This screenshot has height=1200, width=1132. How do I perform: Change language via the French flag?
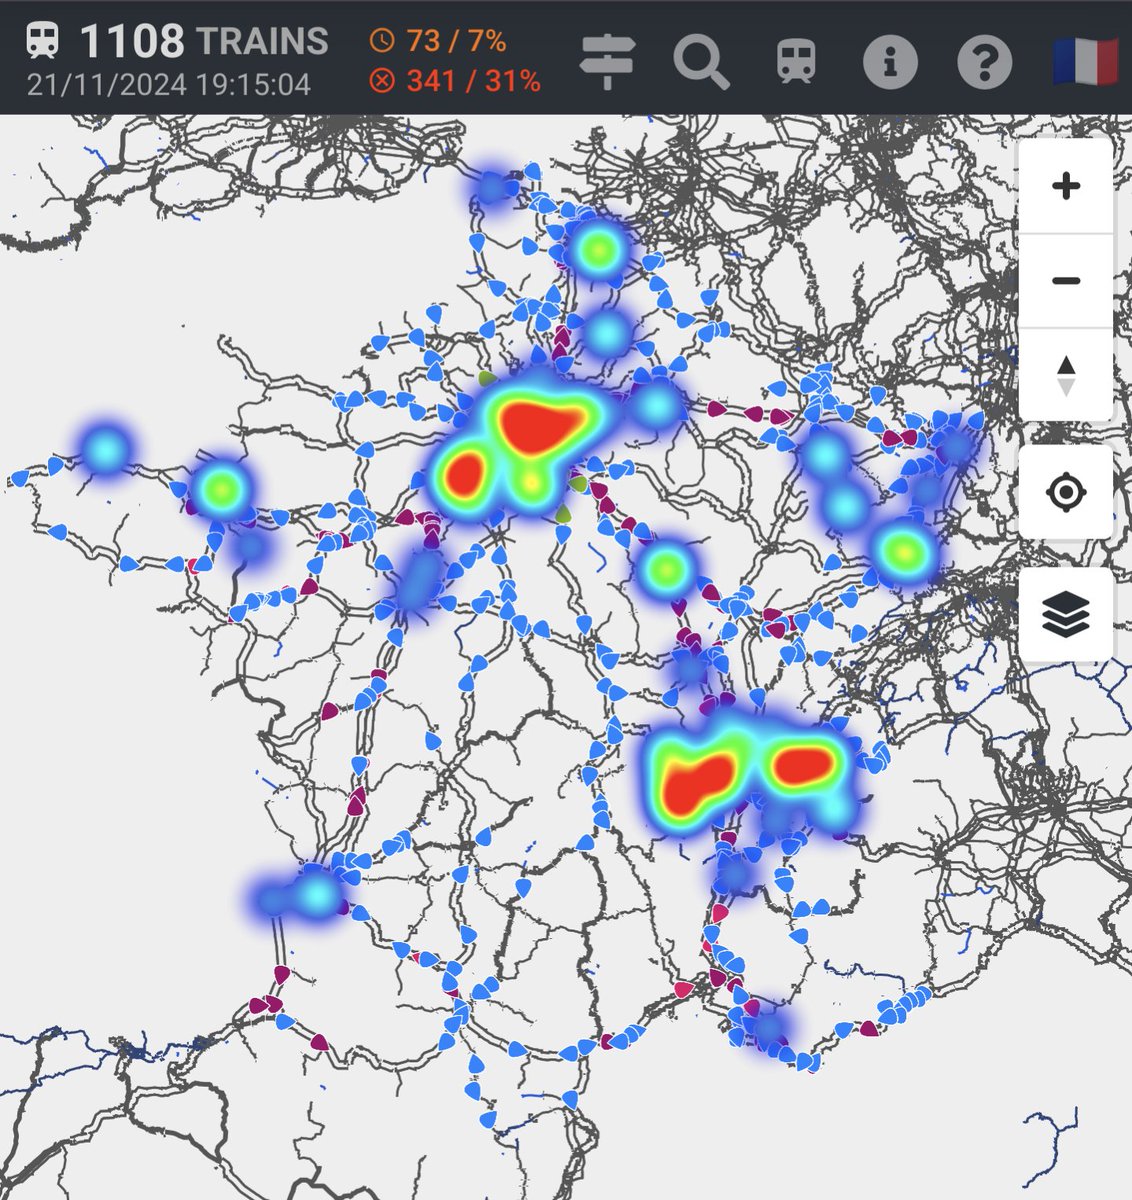[1084, 62]
